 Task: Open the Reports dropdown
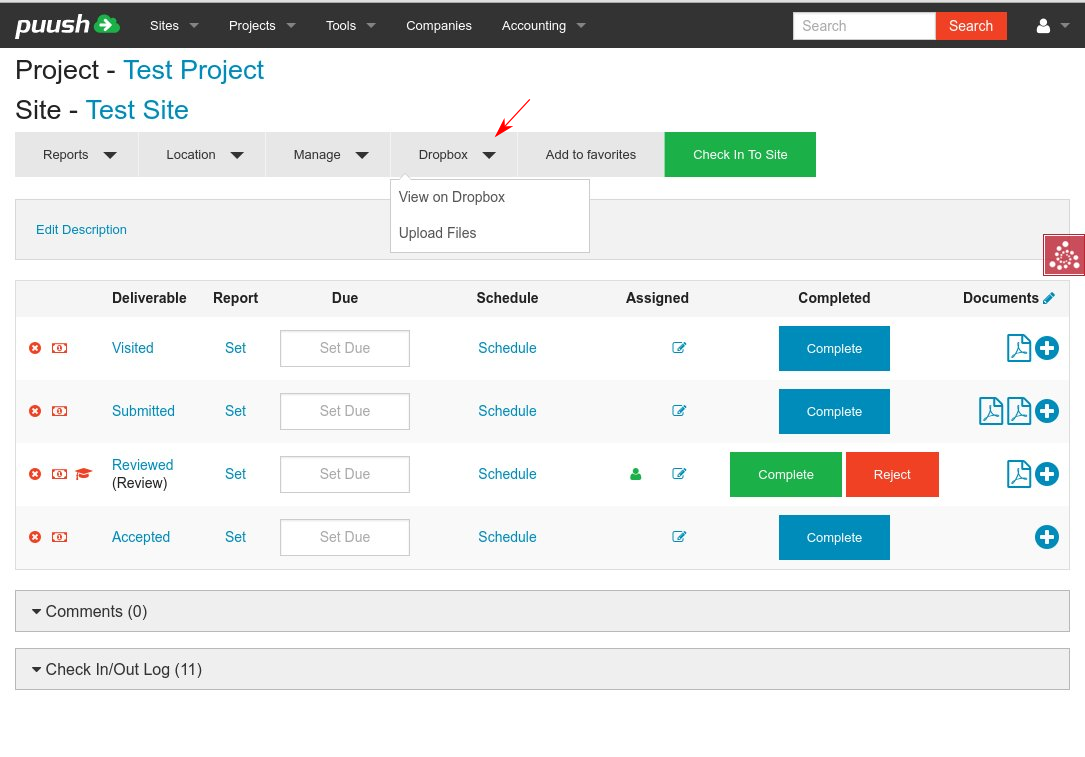click(77, 155)
